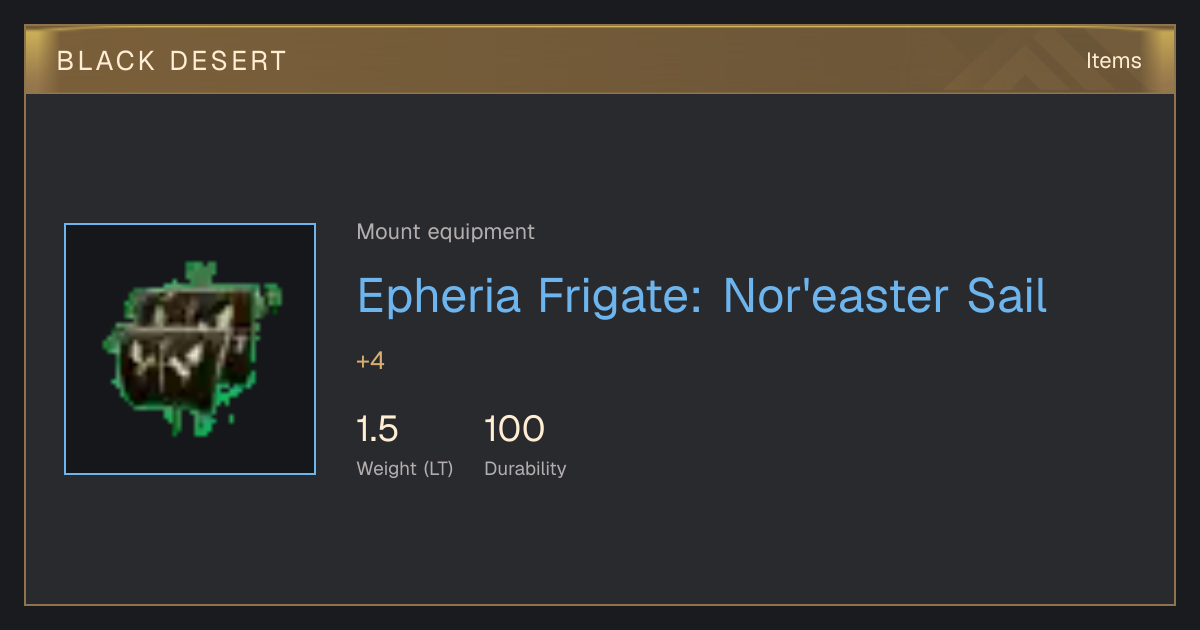Click the Durability label

(x=525, y=468)
